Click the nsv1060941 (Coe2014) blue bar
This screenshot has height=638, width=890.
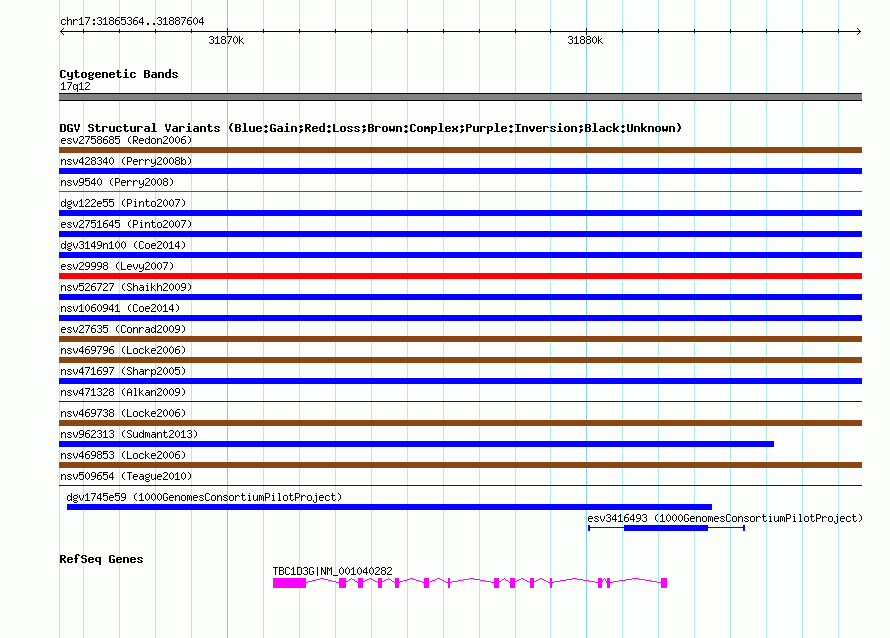[x=460, y=318]
